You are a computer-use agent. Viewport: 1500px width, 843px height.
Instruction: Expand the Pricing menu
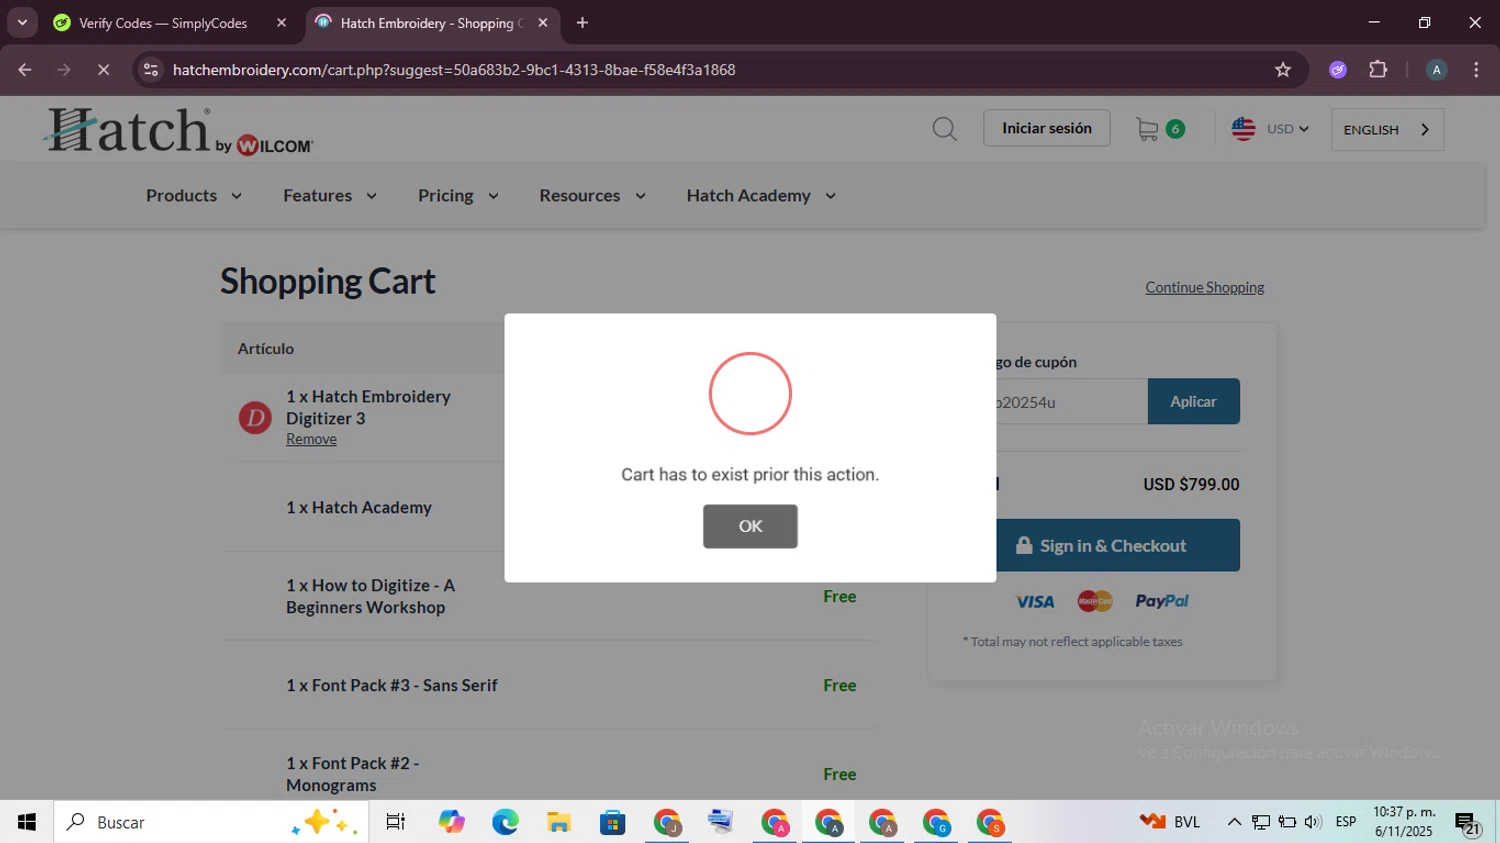click(458, 195)
